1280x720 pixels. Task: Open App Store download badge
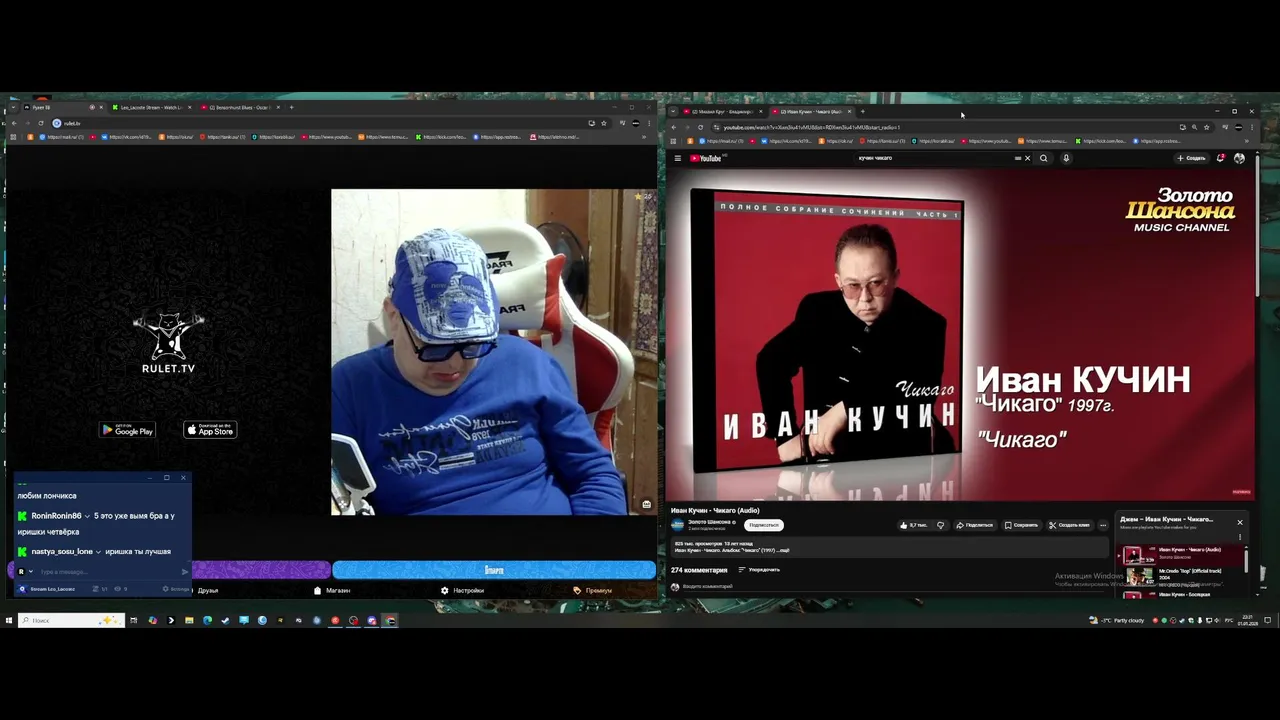[x=210, y=430]
